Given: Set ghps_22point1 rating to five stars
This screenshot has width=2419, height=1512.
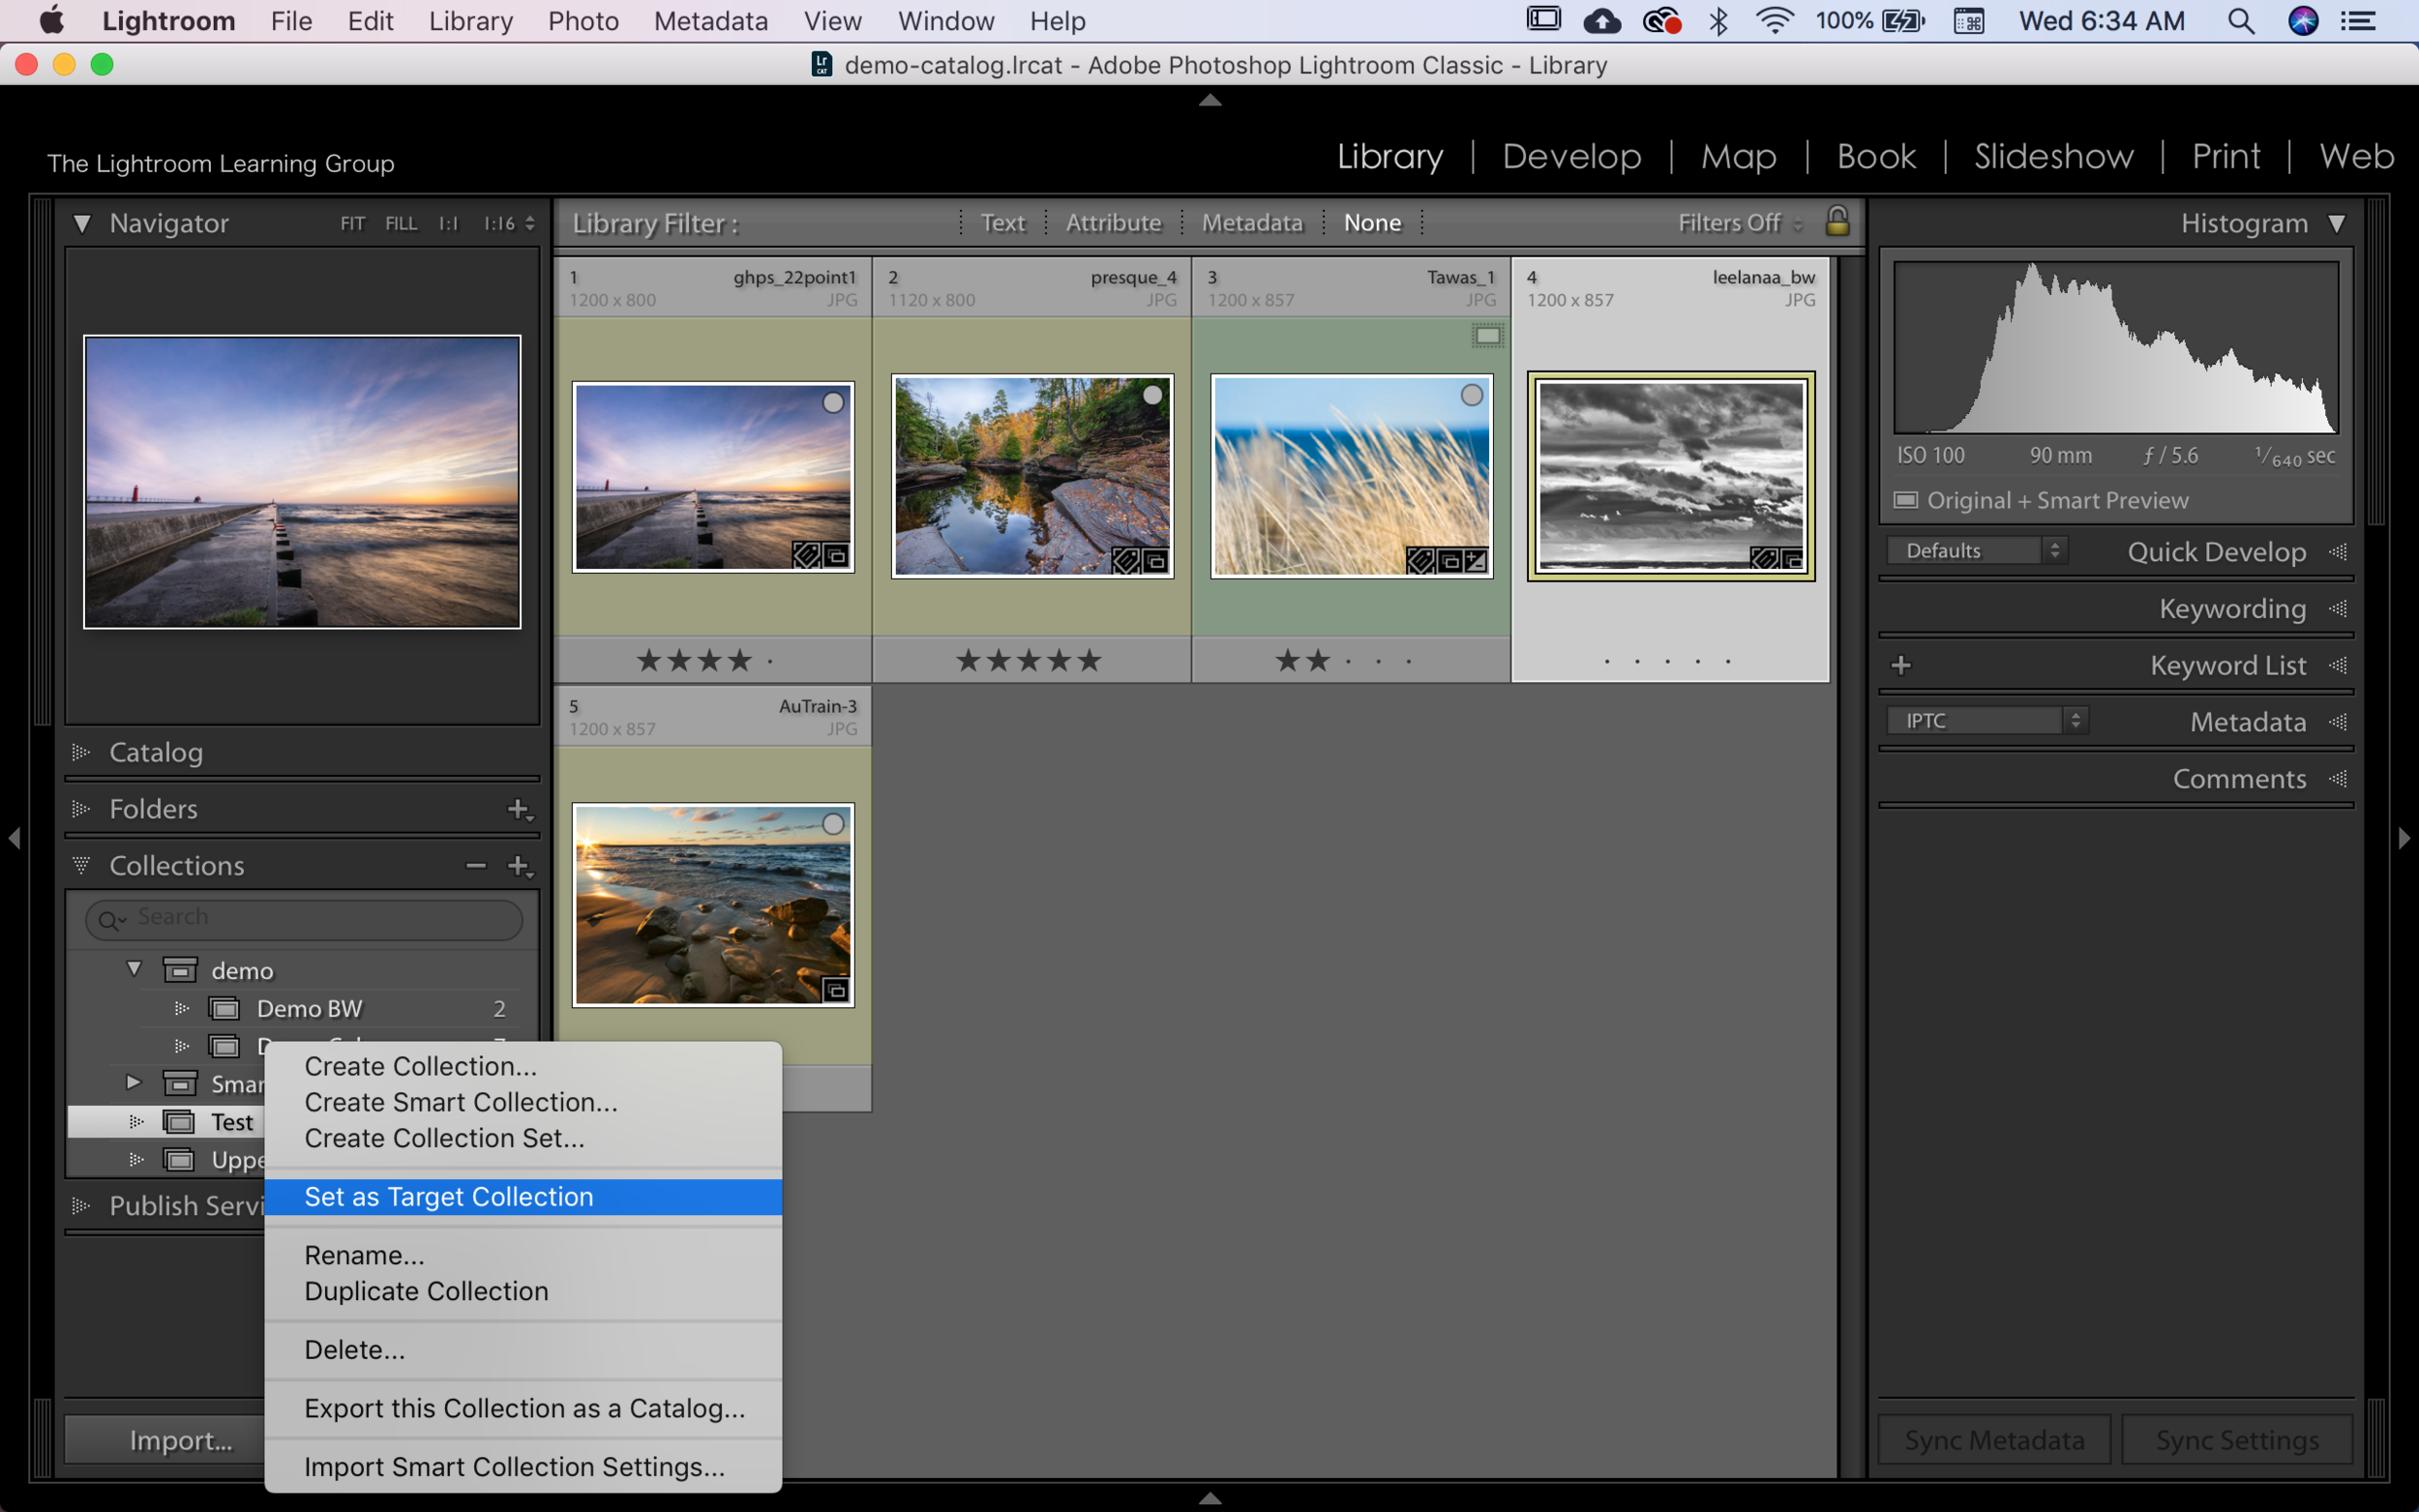Looking at the screenshot, I should 770,661.
